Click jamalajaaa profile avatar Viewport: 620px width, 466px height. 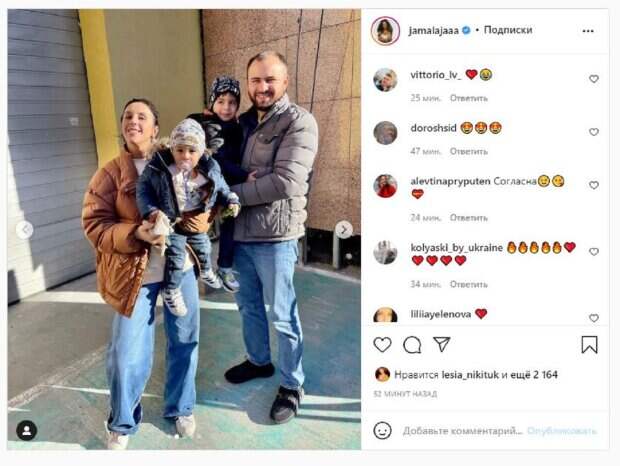pyautogui.click(x=385, y=31)
